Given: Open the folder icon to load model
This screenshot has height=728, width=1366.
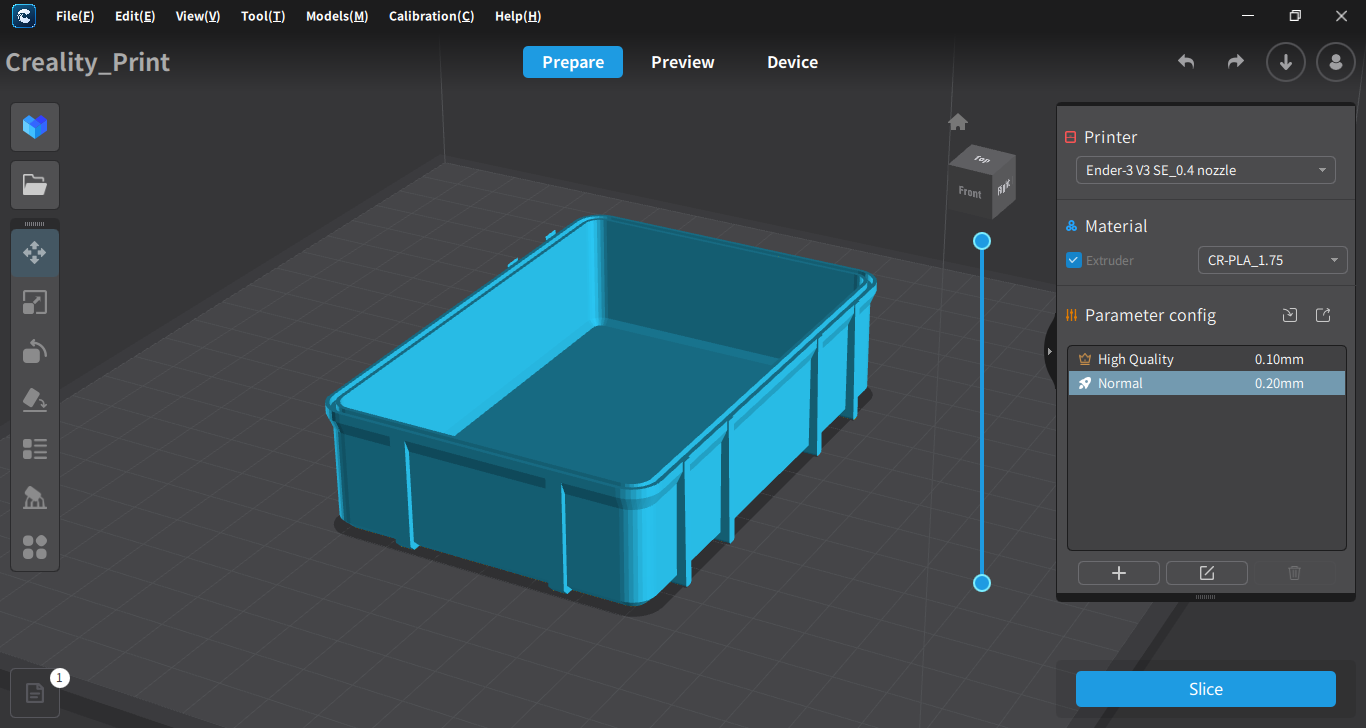Looking at the screenshot, I should [x=35, y=185].
